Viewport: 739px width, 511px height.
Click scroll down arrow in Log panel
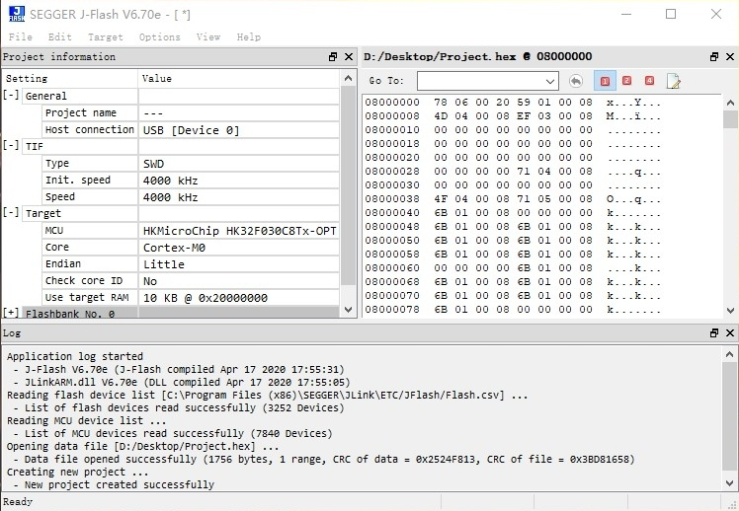click(x=730, y=483)
